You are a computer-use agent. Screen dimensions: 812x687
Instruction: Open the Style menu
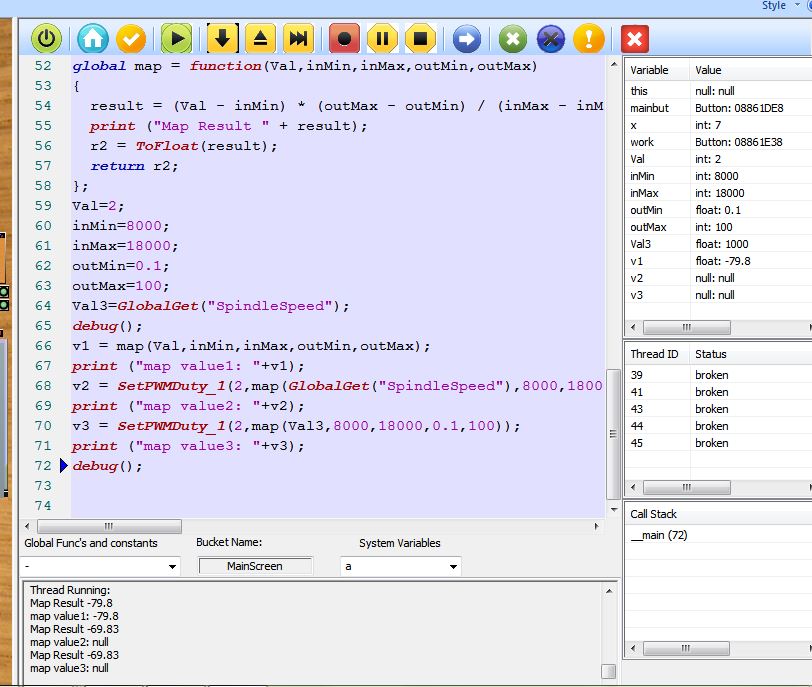point(774,6)
